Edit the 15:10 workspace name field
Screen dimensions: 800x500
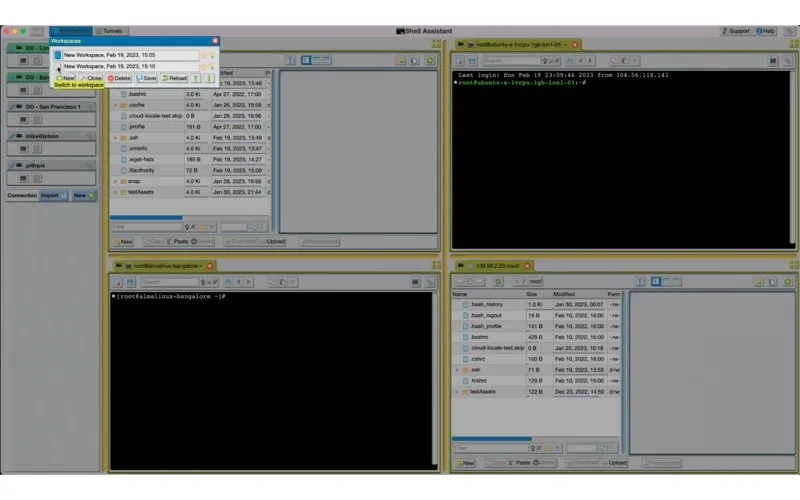coord(131,66)
